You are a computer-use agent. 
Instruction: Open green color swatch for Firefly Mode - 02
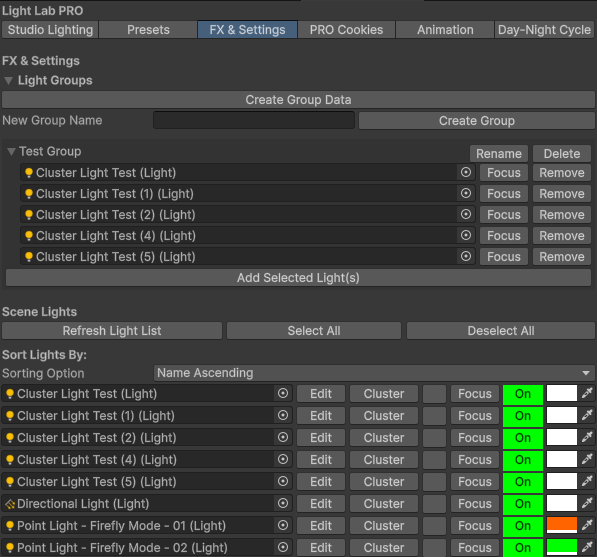(562, 548)
